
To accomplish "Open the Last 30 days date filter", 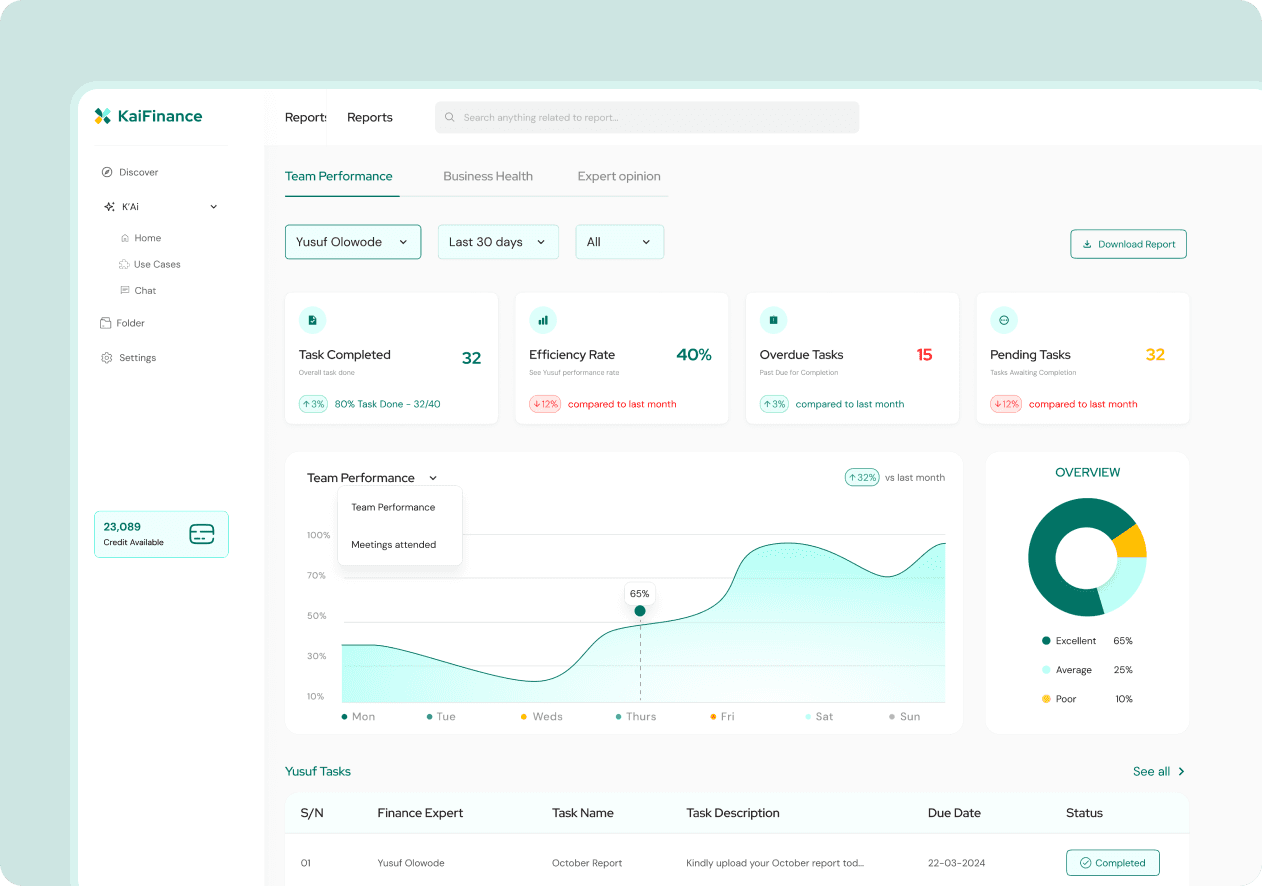I will point(498,241).
